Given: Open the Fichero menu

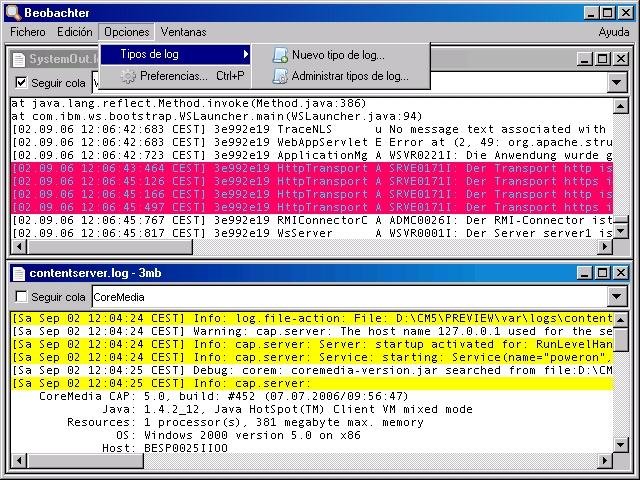Looking at the screenshot, I should click(x=28, y=32).
